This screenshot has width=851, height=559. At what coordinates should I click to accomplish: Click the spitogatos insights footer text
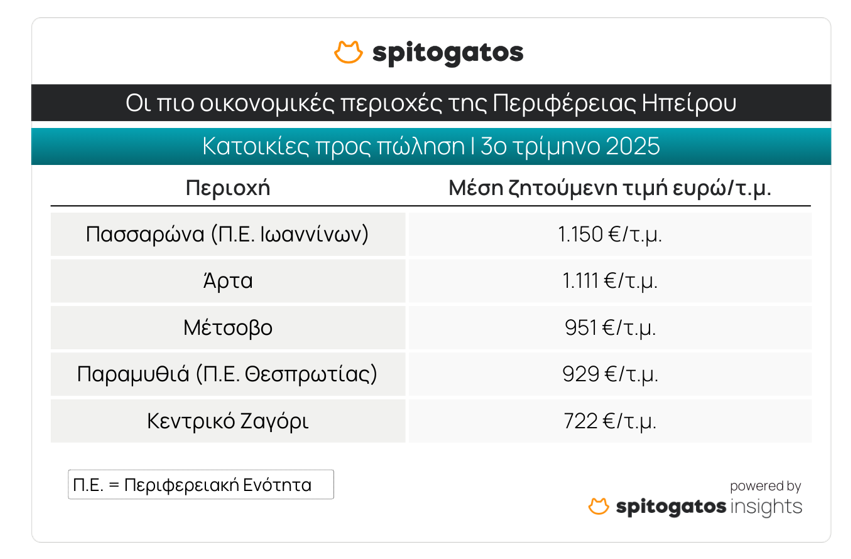708,507
